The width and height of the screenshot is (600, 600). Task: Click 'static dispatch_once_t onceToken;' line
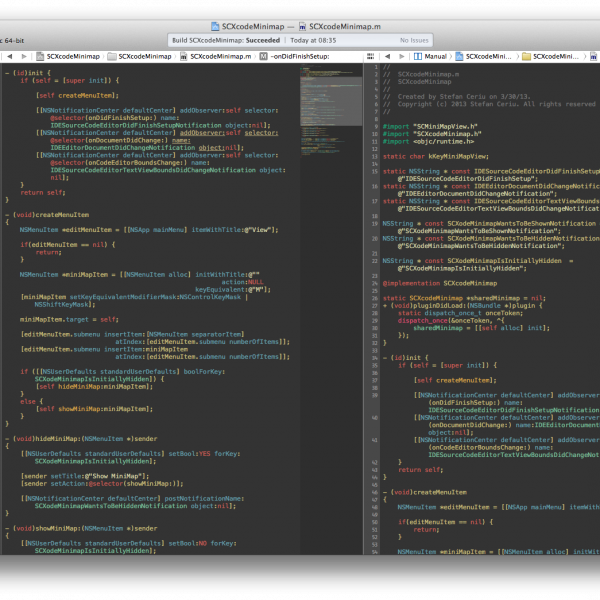tap(460, 313)
